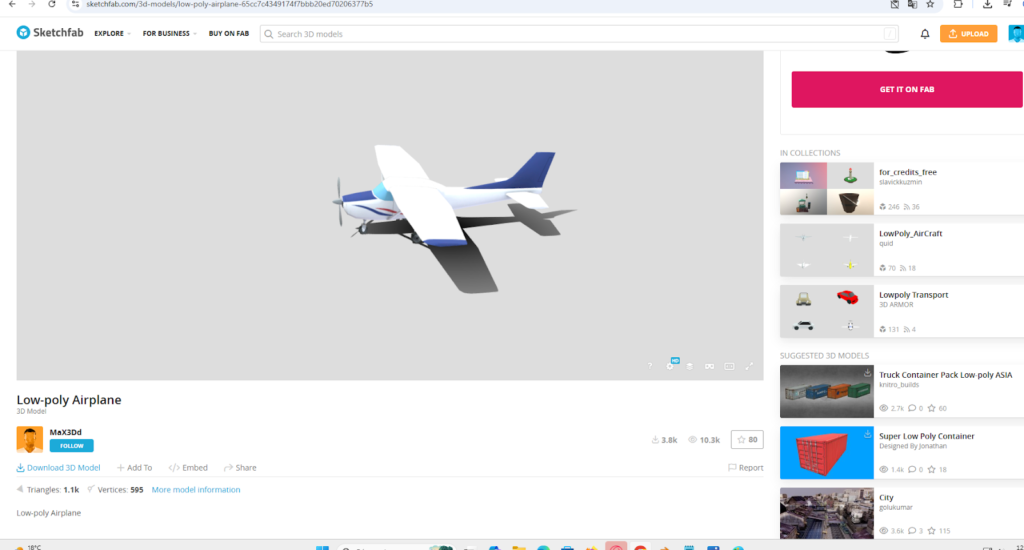Report this model with flag link
1024x550 pixels.
point(745,468)
